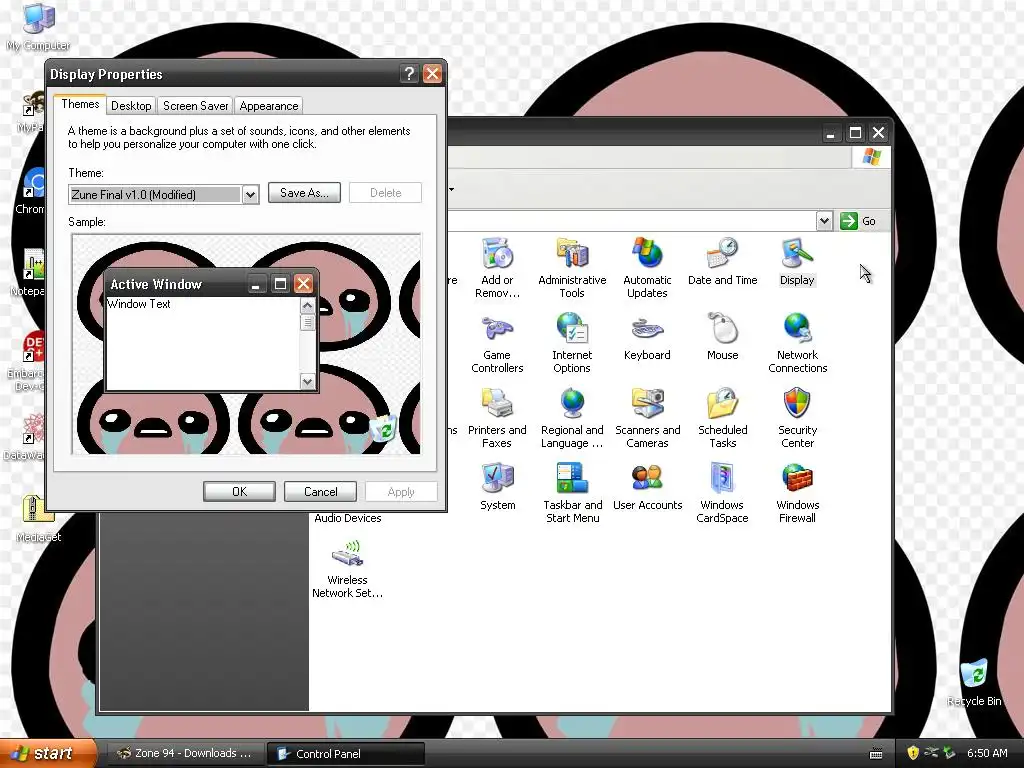The height and width of the screenshot is (768, 1024).
Task: Open the Theme dropdown list
Action: [250, 195]
